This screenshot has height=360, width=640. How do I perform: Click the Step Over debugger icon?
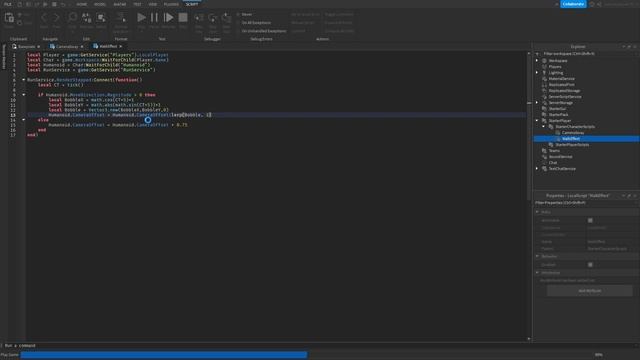[x=212, y=18]
